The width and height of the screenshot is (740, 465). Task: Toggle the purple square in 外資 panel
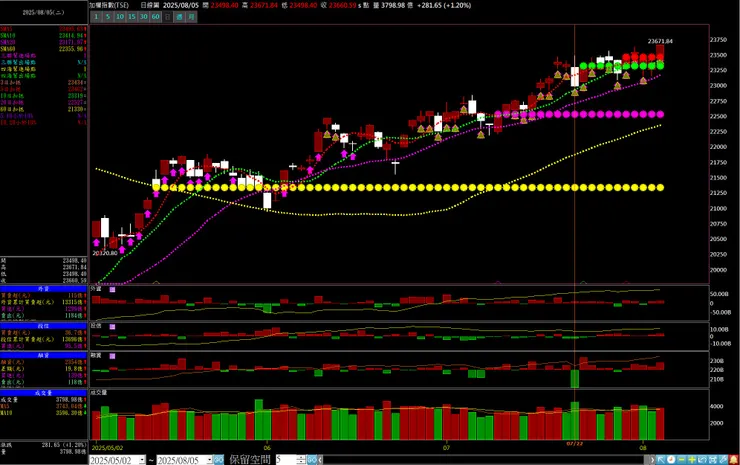[x=112, y=290]
